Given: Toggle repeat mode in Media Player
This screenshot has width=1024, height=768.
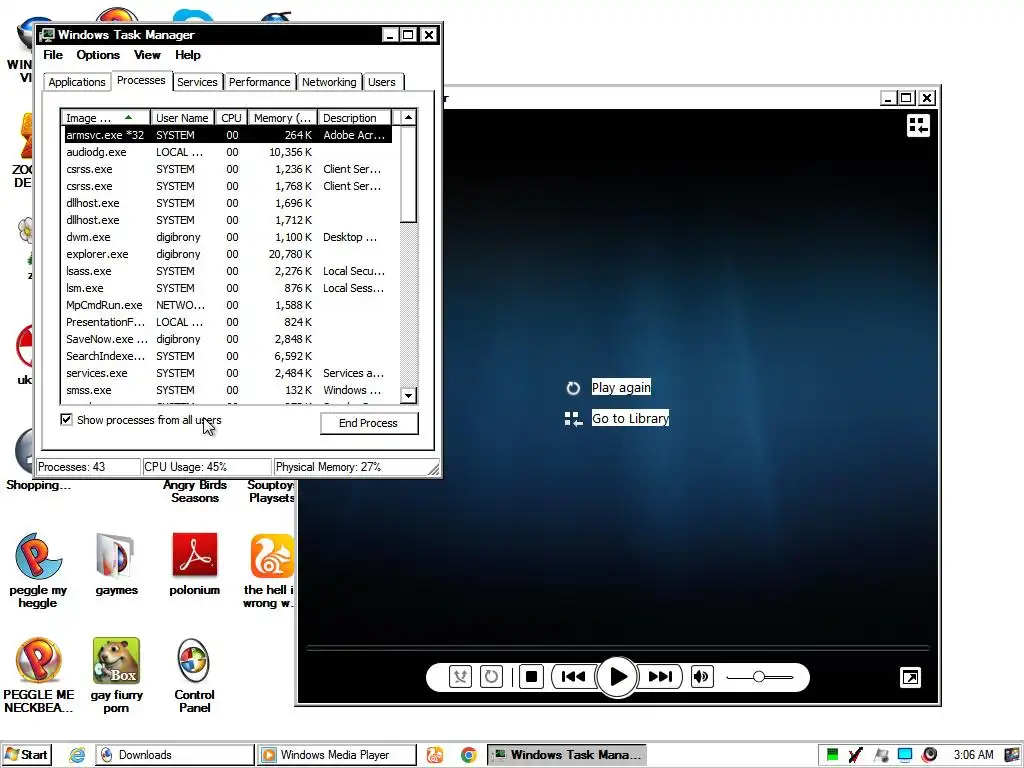Looking at the screenshot, I should pyautogui.click(x=491, y=677).
